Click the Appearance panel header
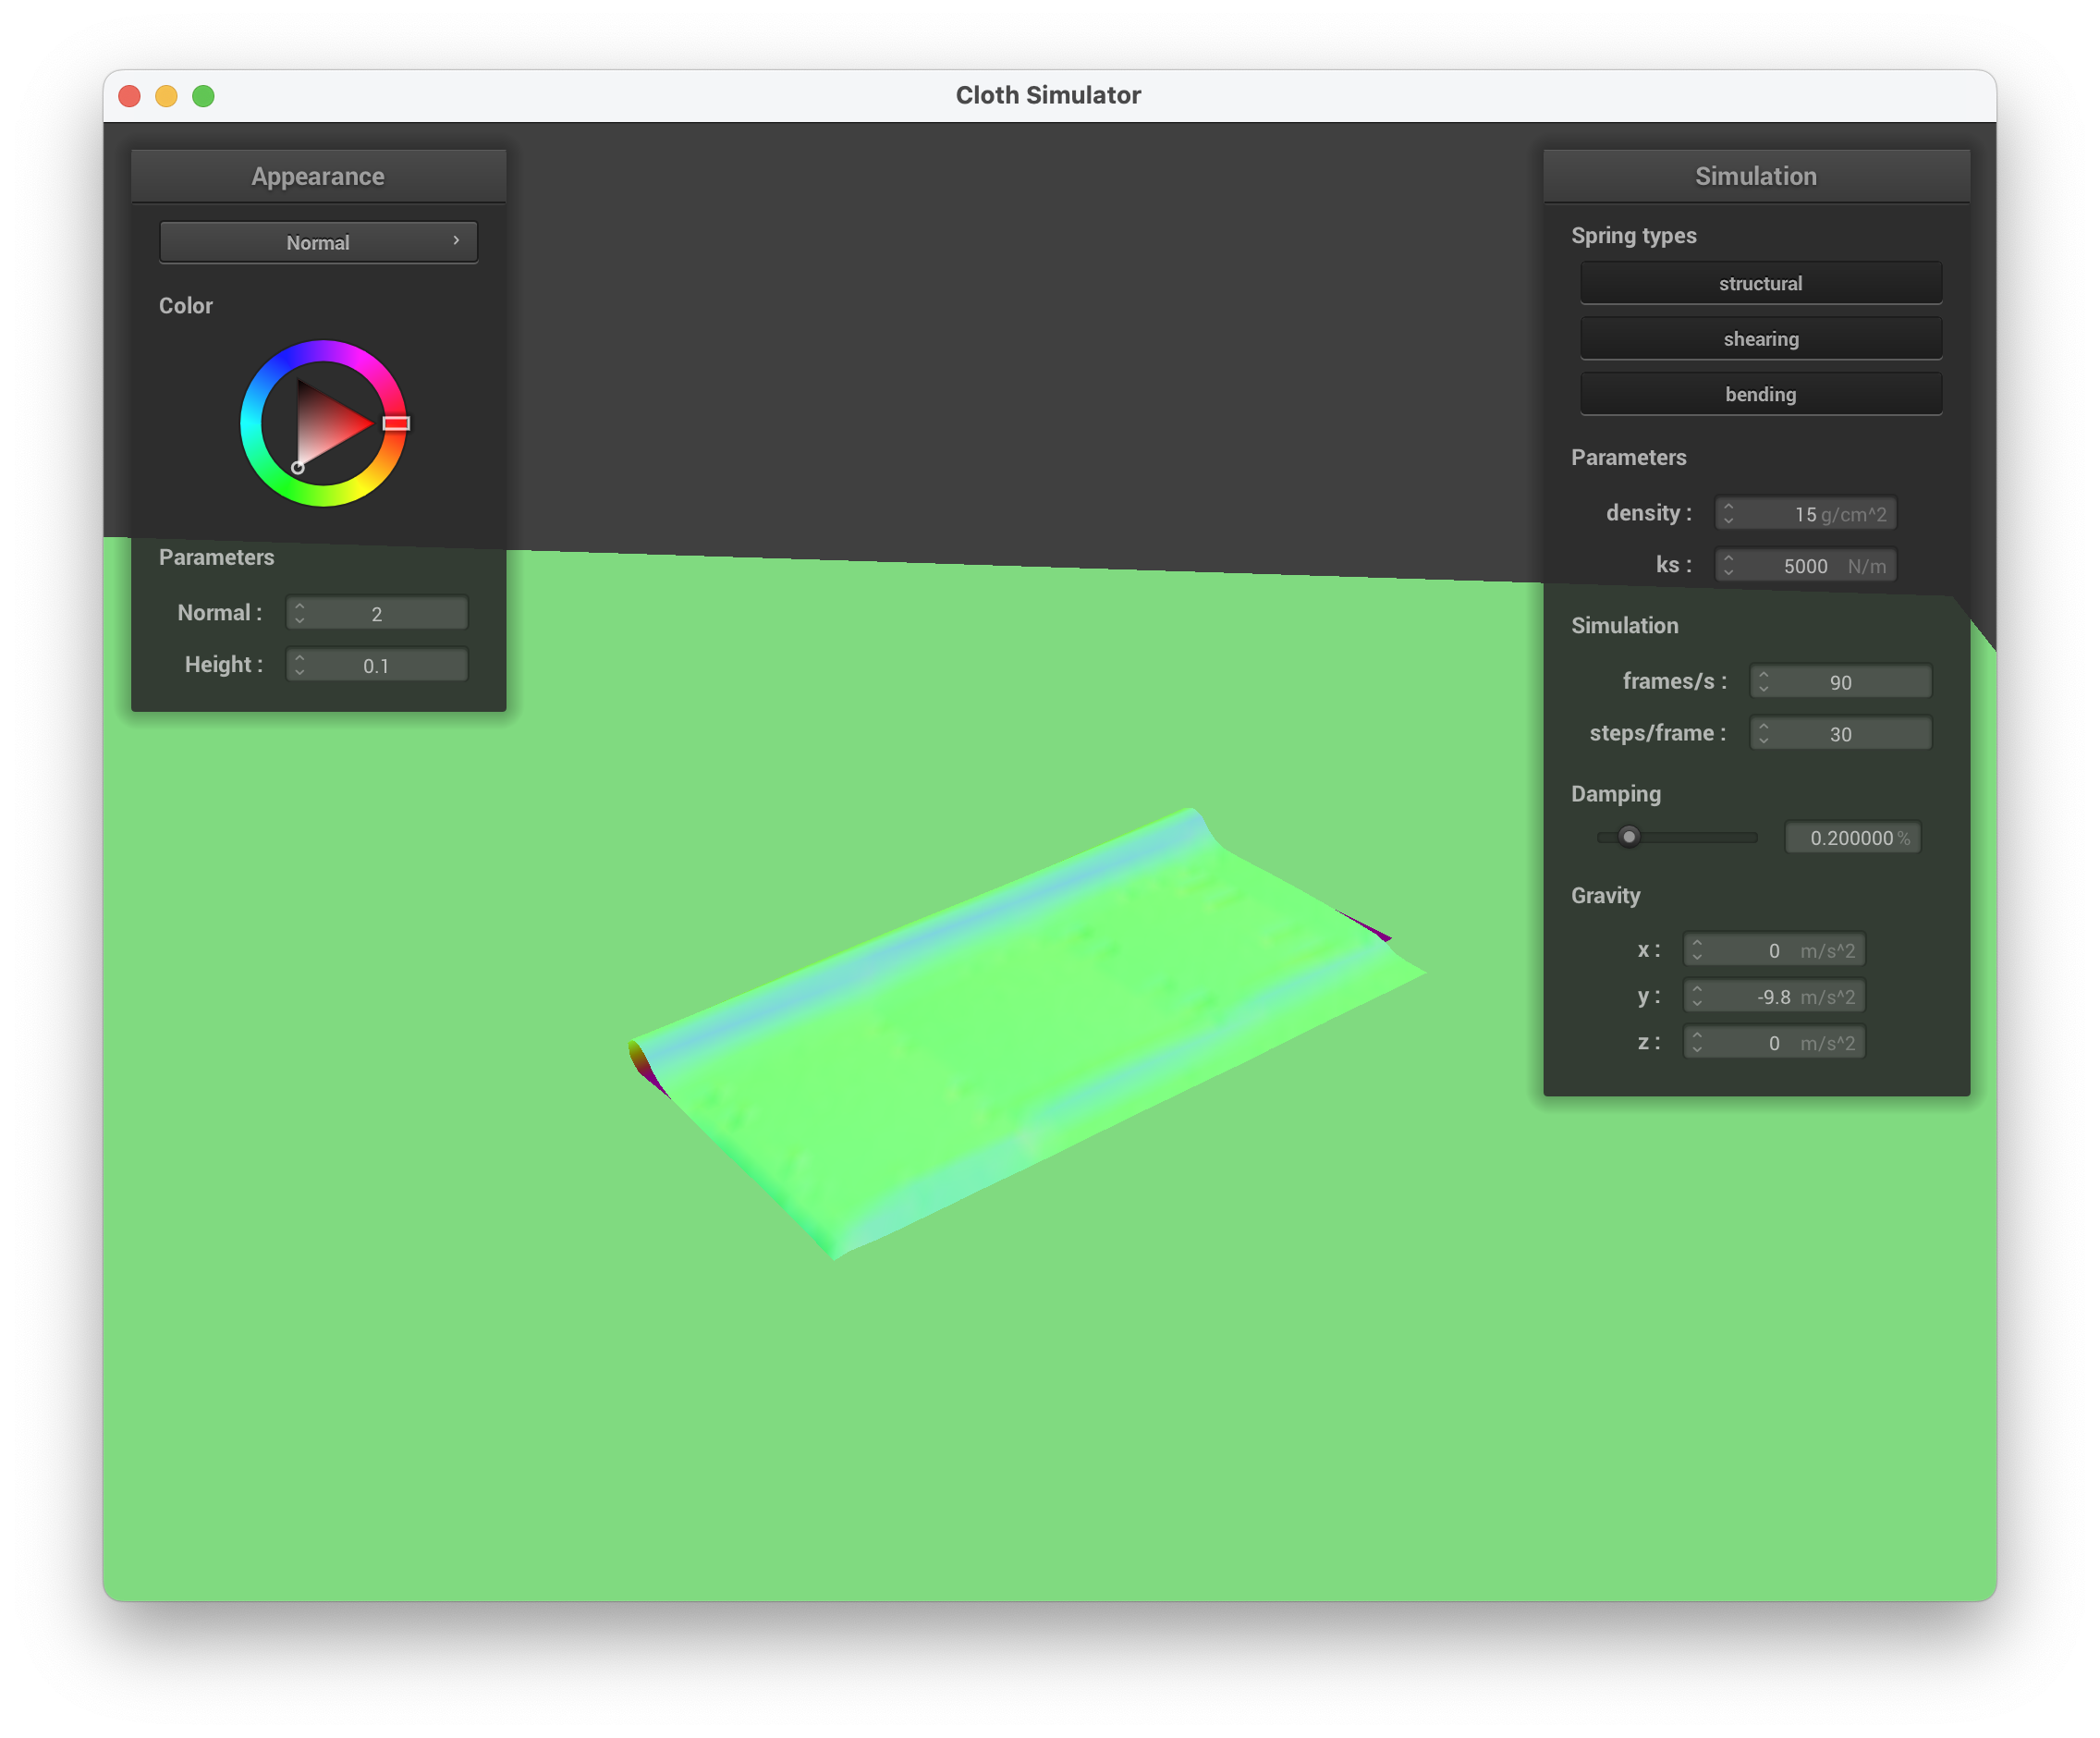Image resolution: width=2100 pixels, height=1738 pixels. tap(318, 176)
